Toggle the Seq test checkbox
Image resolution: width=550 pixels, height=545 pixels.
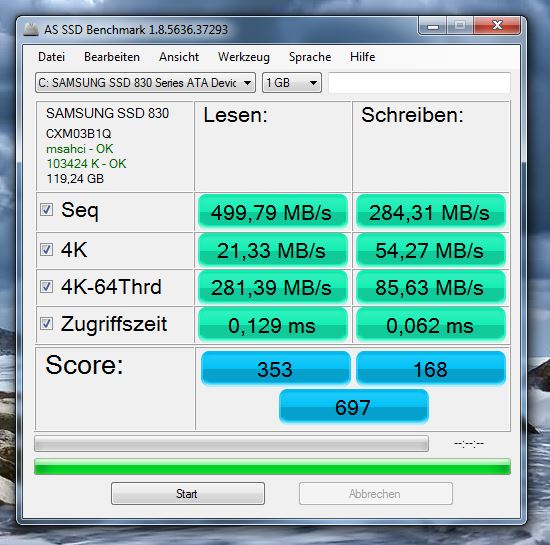(46, 210)
